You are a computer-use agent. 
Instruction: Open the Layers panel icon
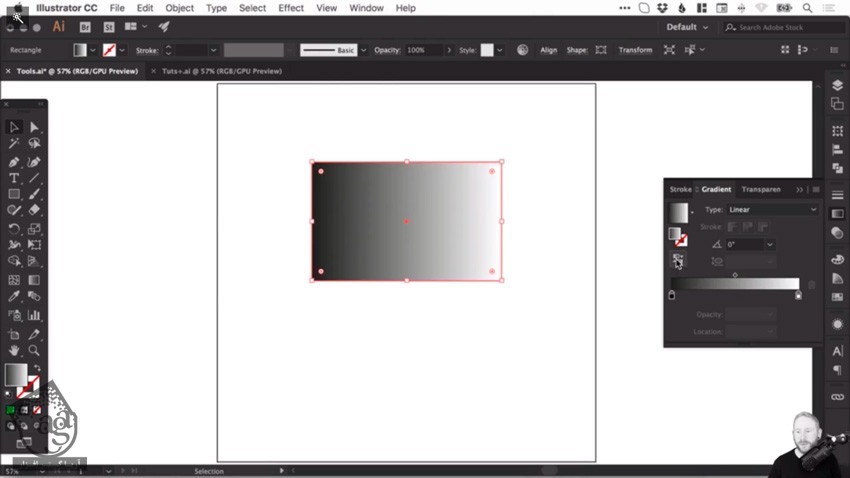click(x=838, y=86)
